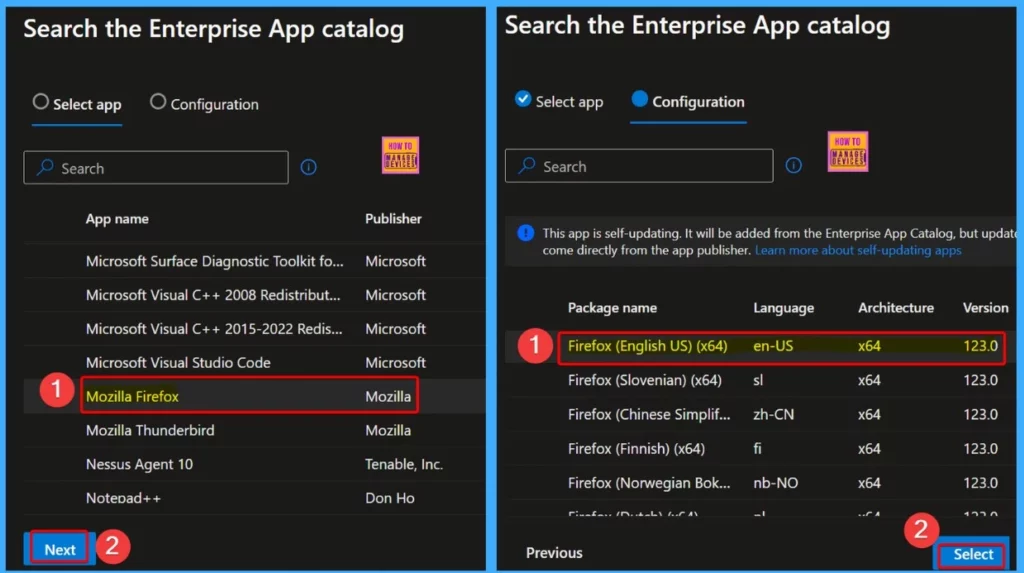Open 'Learn more about self-updating apps' link
The width and height of the screenshot is (1024, 573).
point(858,250)
